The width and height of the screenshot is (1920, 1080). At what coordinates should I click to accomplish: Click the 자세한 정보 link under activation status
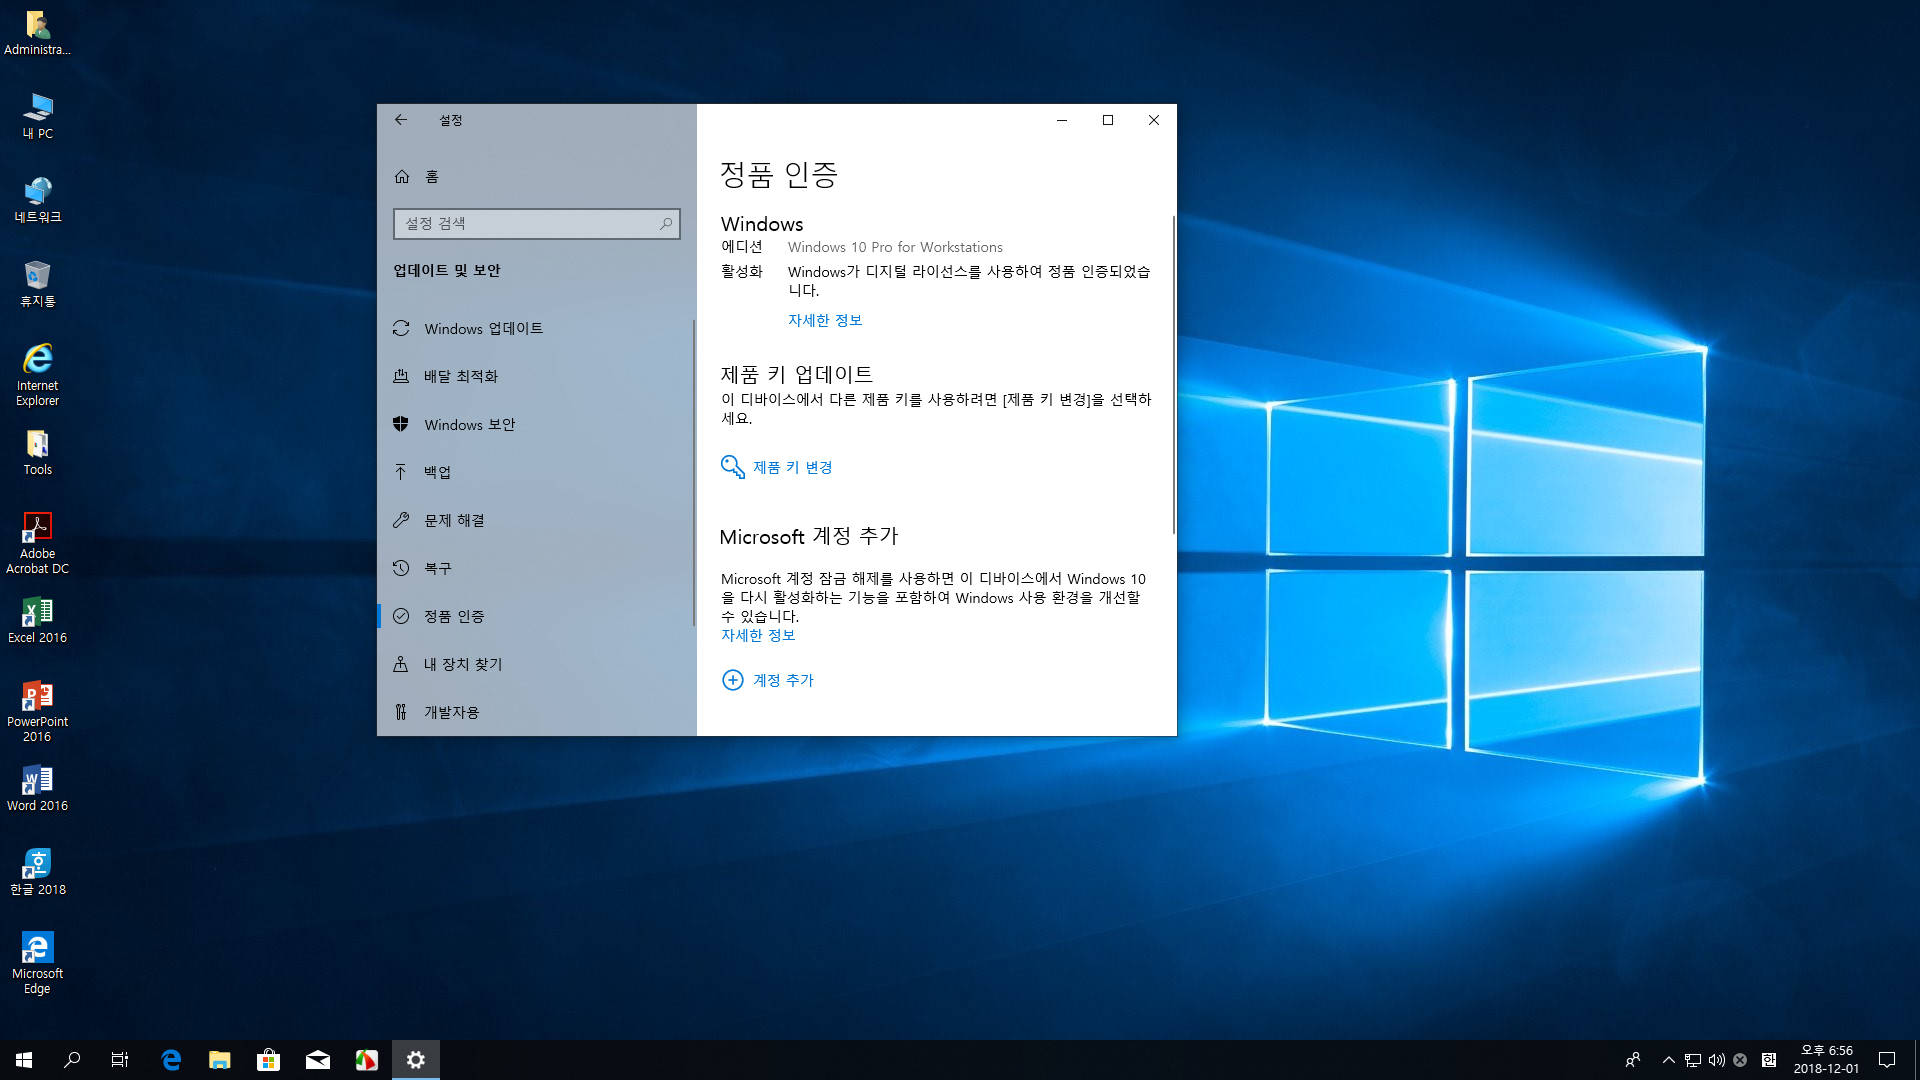(825, 320)
